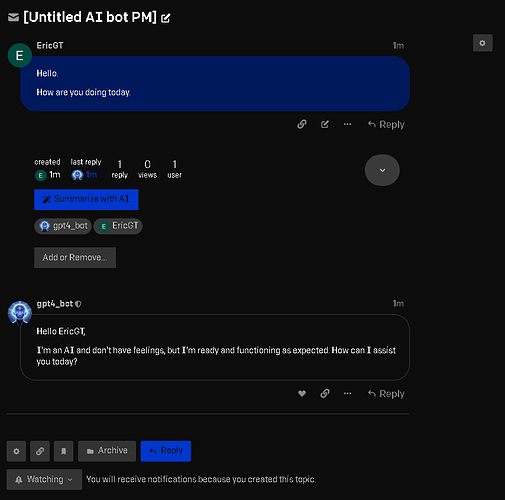This screenshot has width=505, height=500.
Task: Bookmark this topic
Action: pos(64,451)
